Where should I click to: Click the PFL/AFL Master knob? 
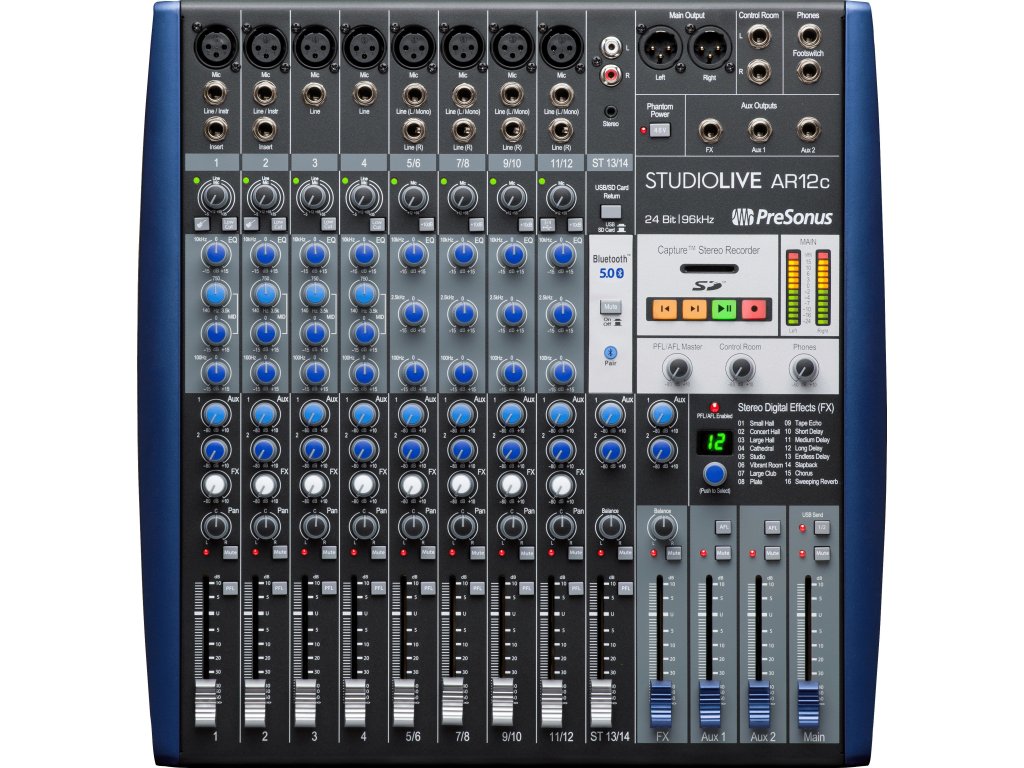(x=677, y=369)
